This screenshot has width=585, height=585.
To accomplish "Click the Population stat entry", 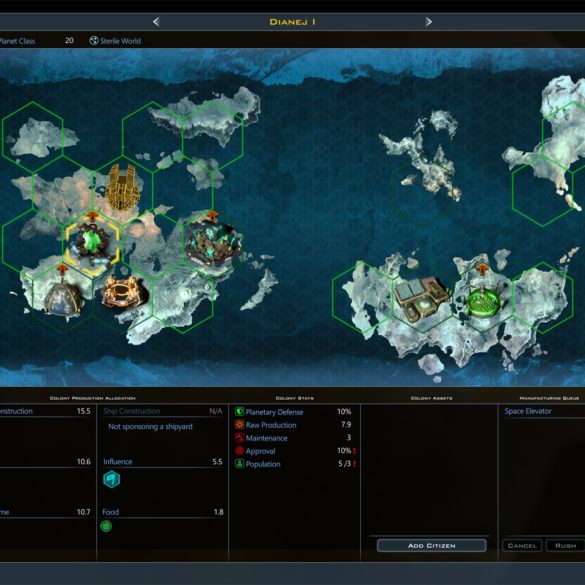I will point(295,464).
